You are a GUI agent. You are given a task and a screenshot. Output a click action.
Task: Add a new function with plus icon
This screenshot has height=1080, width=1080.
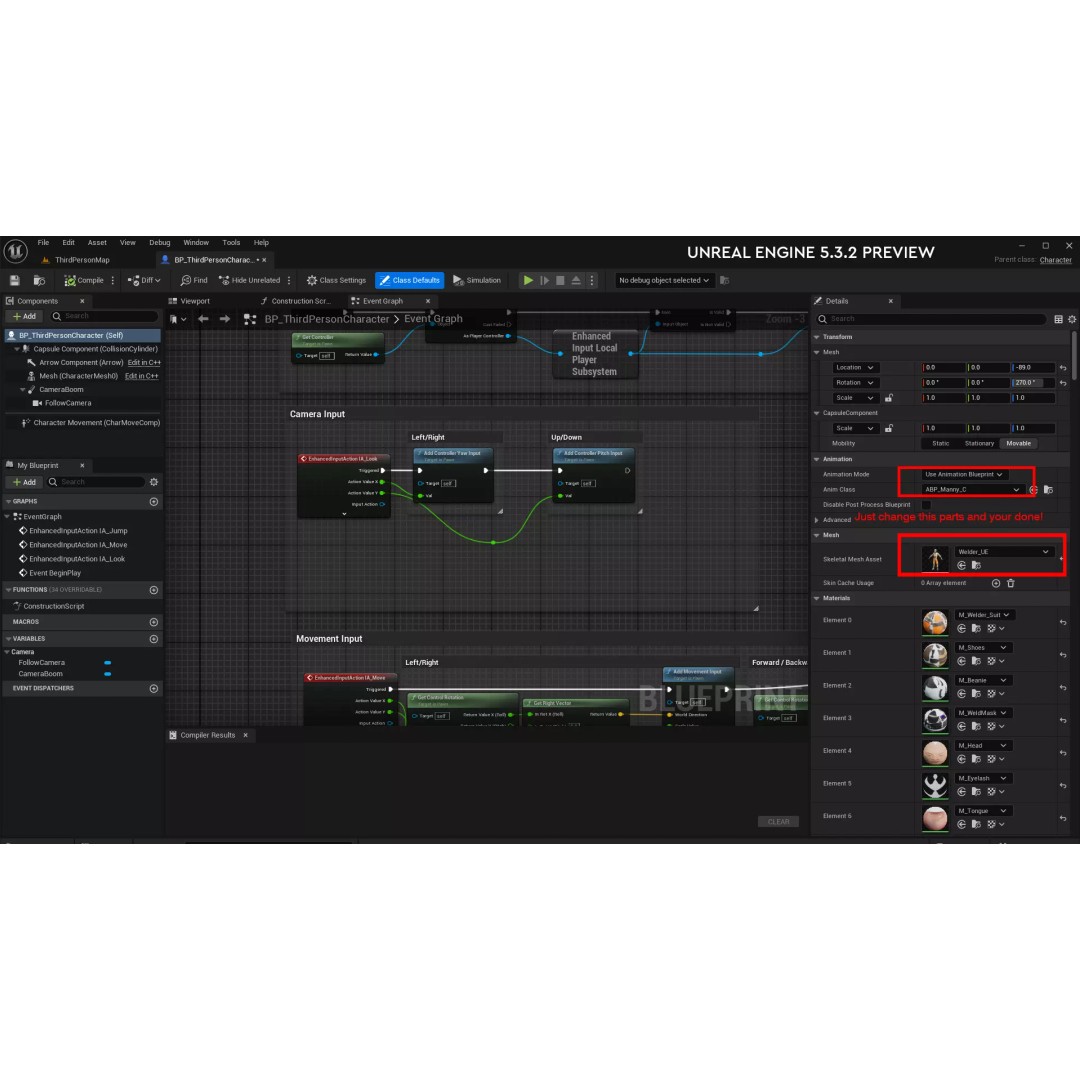(154, 590)
